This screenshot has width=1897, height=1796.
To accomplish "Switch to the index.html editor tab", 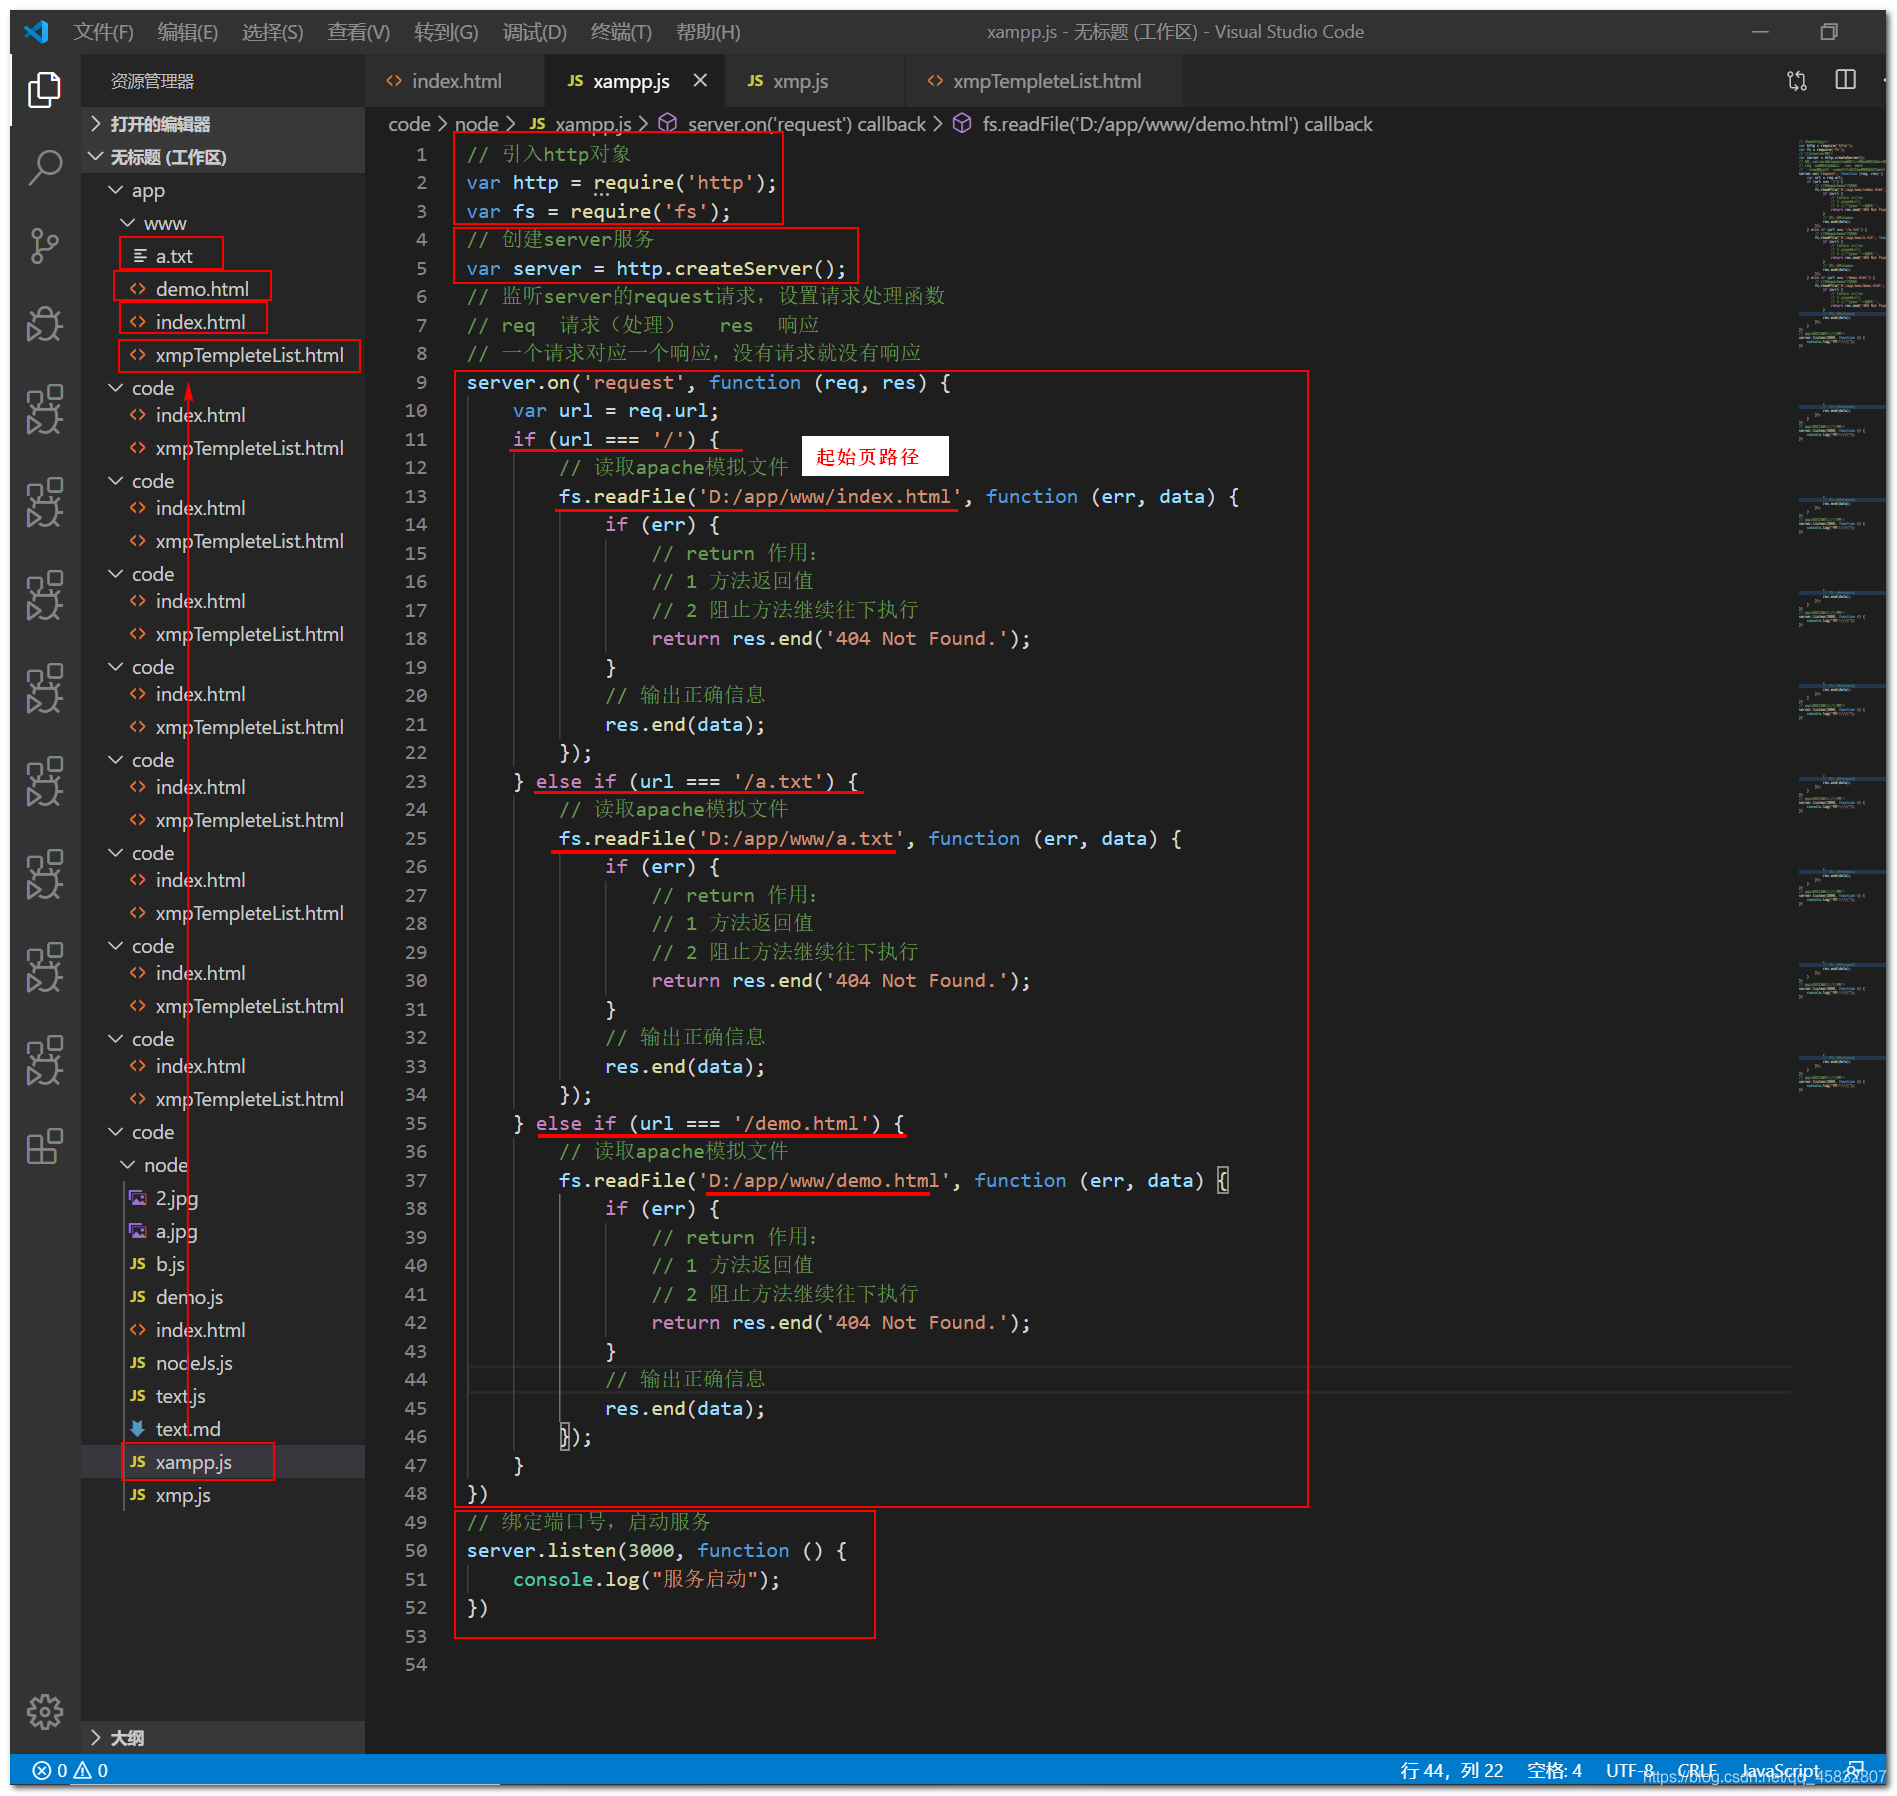I will coord(455,81).
